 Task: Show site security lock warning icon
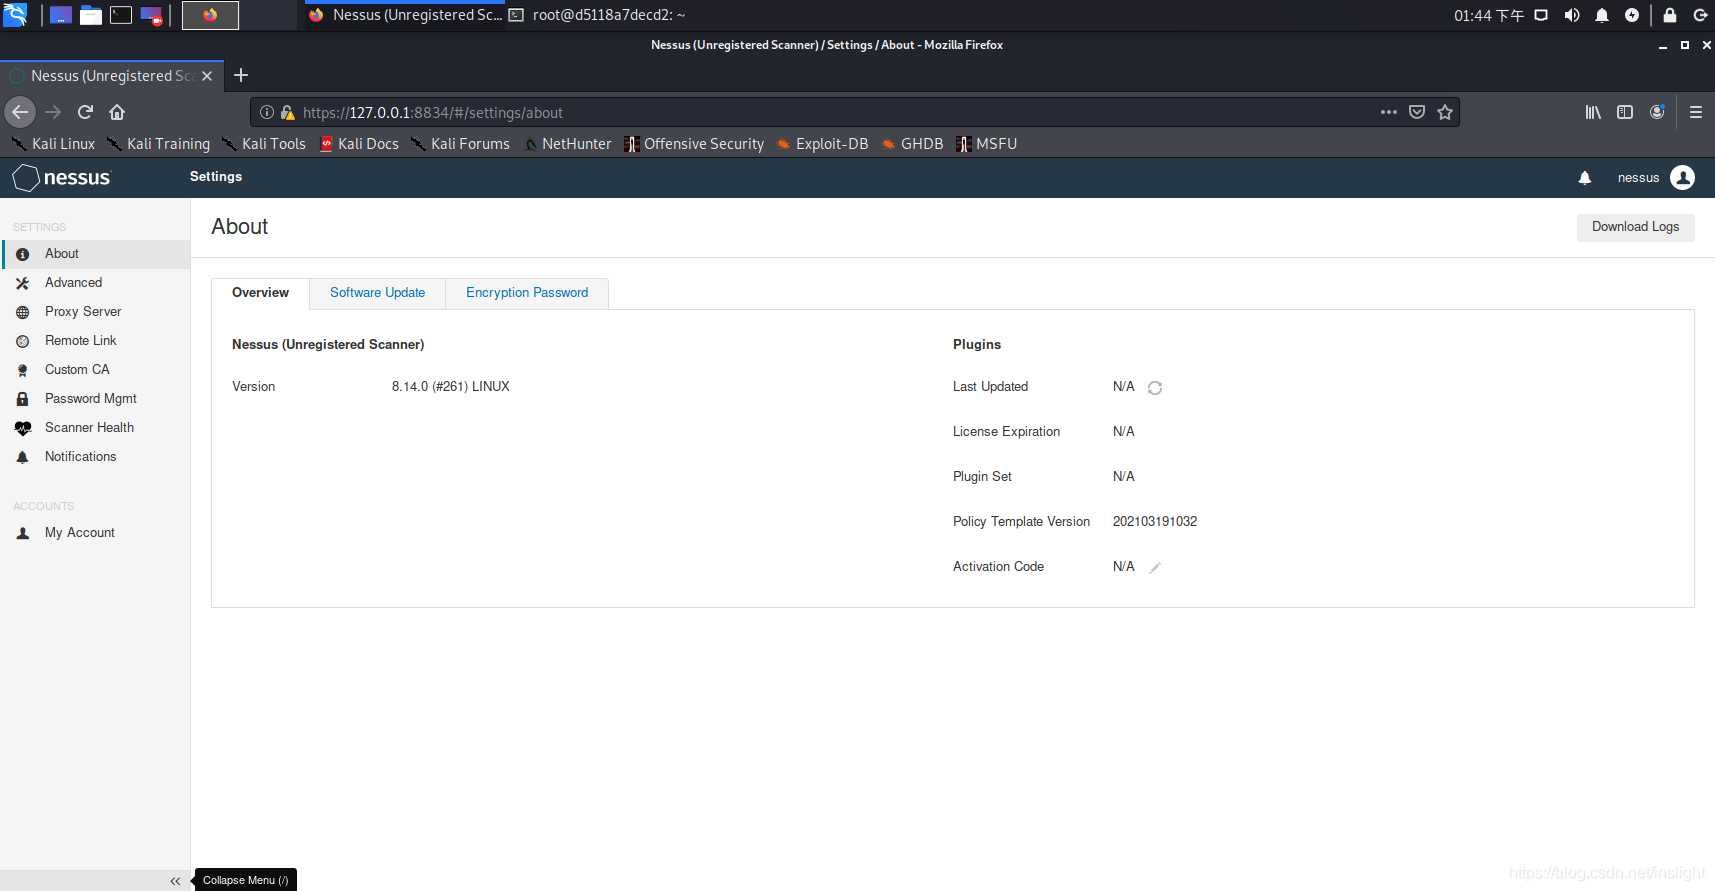(288, 113)
